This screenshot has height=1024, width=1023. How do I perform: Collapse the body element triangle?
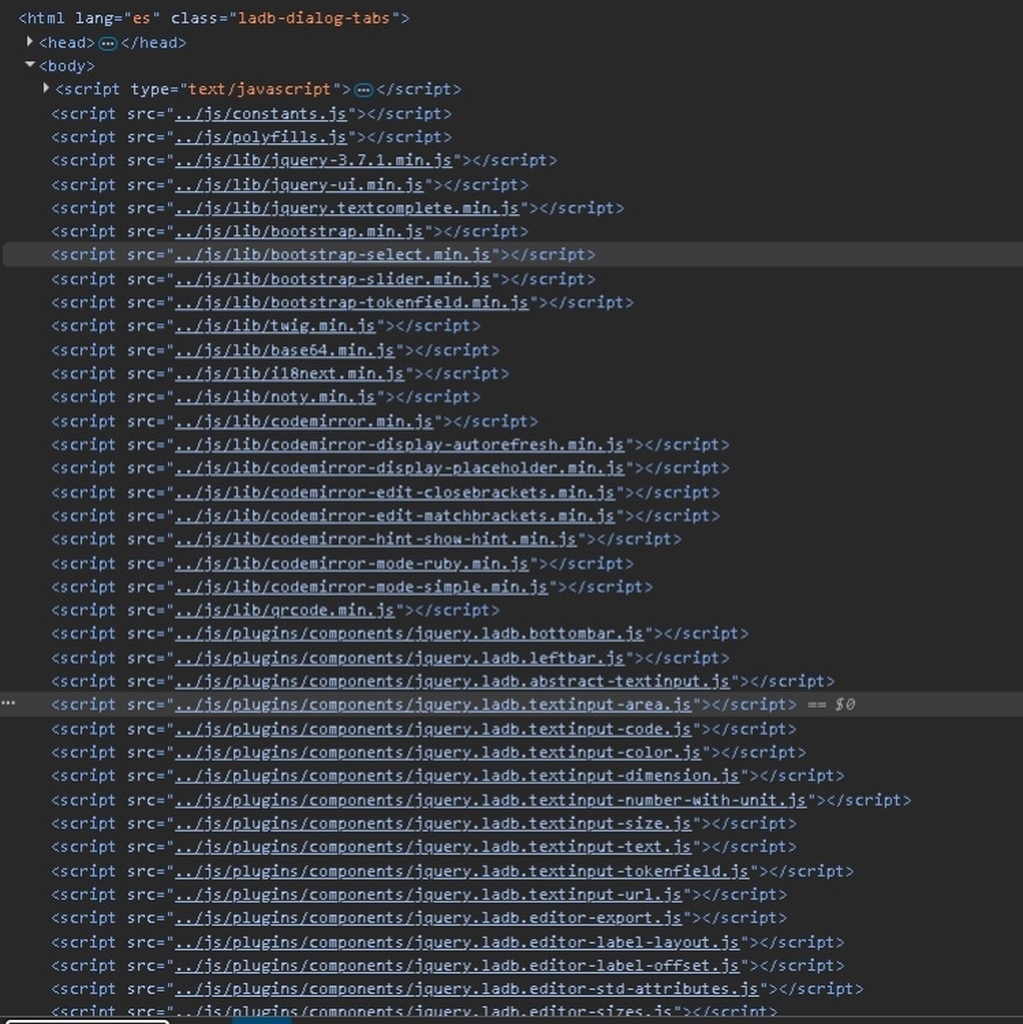coord(30,66)
